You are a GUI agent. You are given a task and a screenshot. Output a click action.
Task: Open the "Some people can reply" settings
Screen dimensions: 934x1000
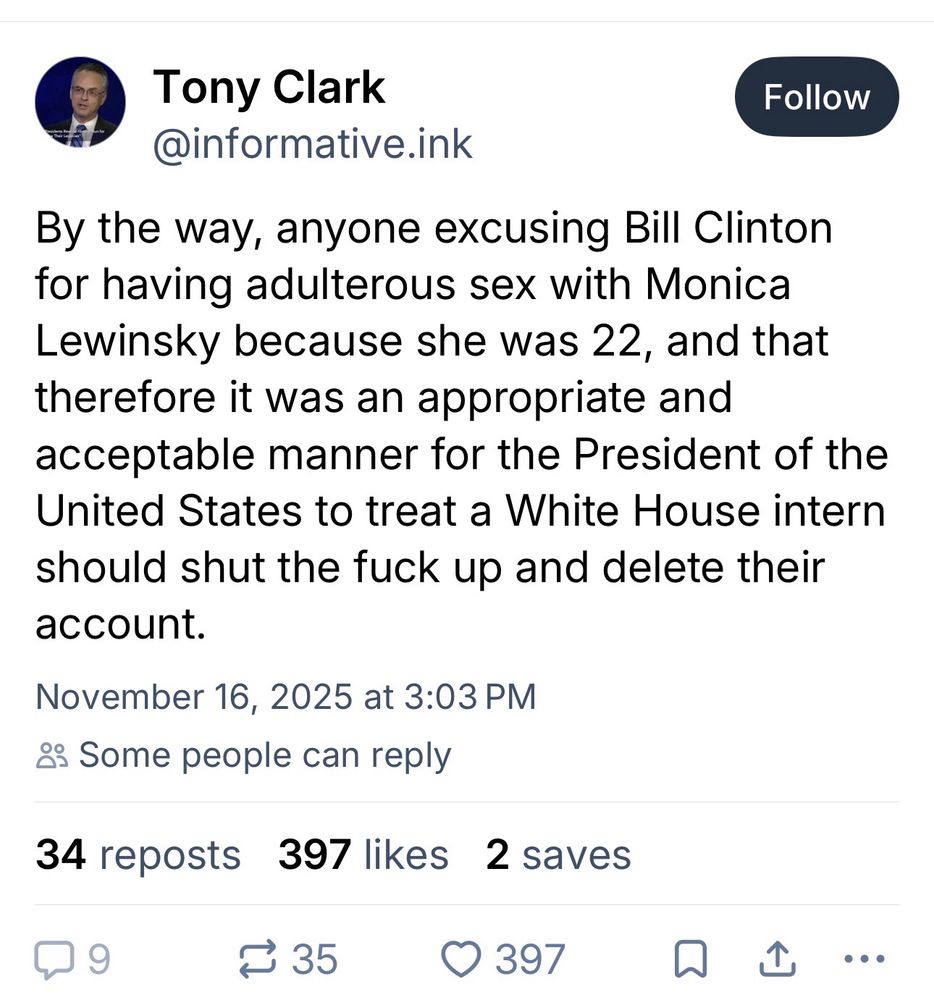[265, 756]
